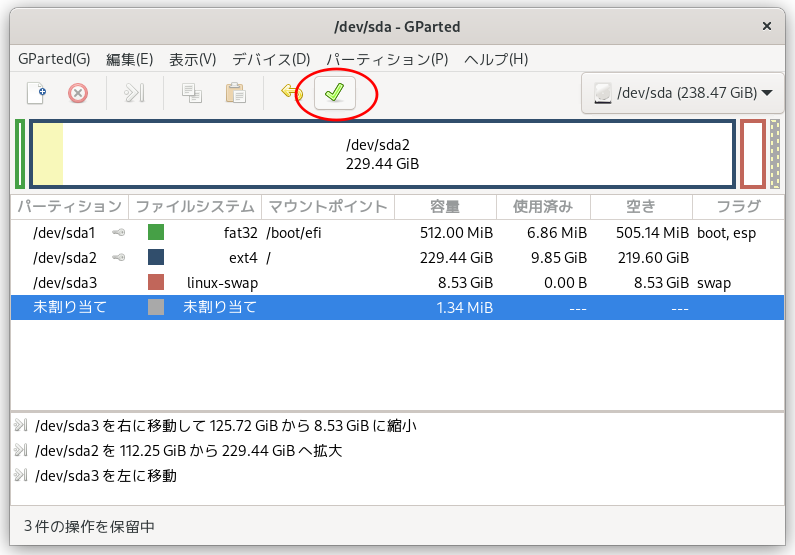795x555 pixels.
Task: Open the デバイス(D) menu
Action: pyautogui.click(x=271, y=59)
